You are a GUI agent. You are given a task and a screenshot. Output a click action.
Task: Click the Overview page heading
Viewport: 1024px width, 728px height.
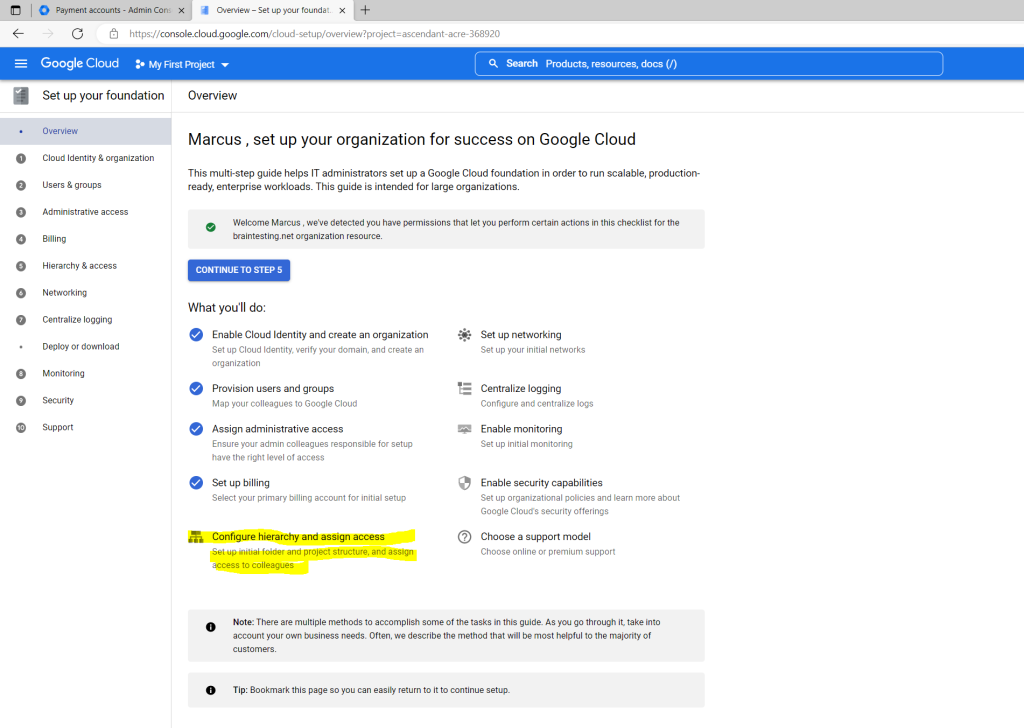coord(212,95)
